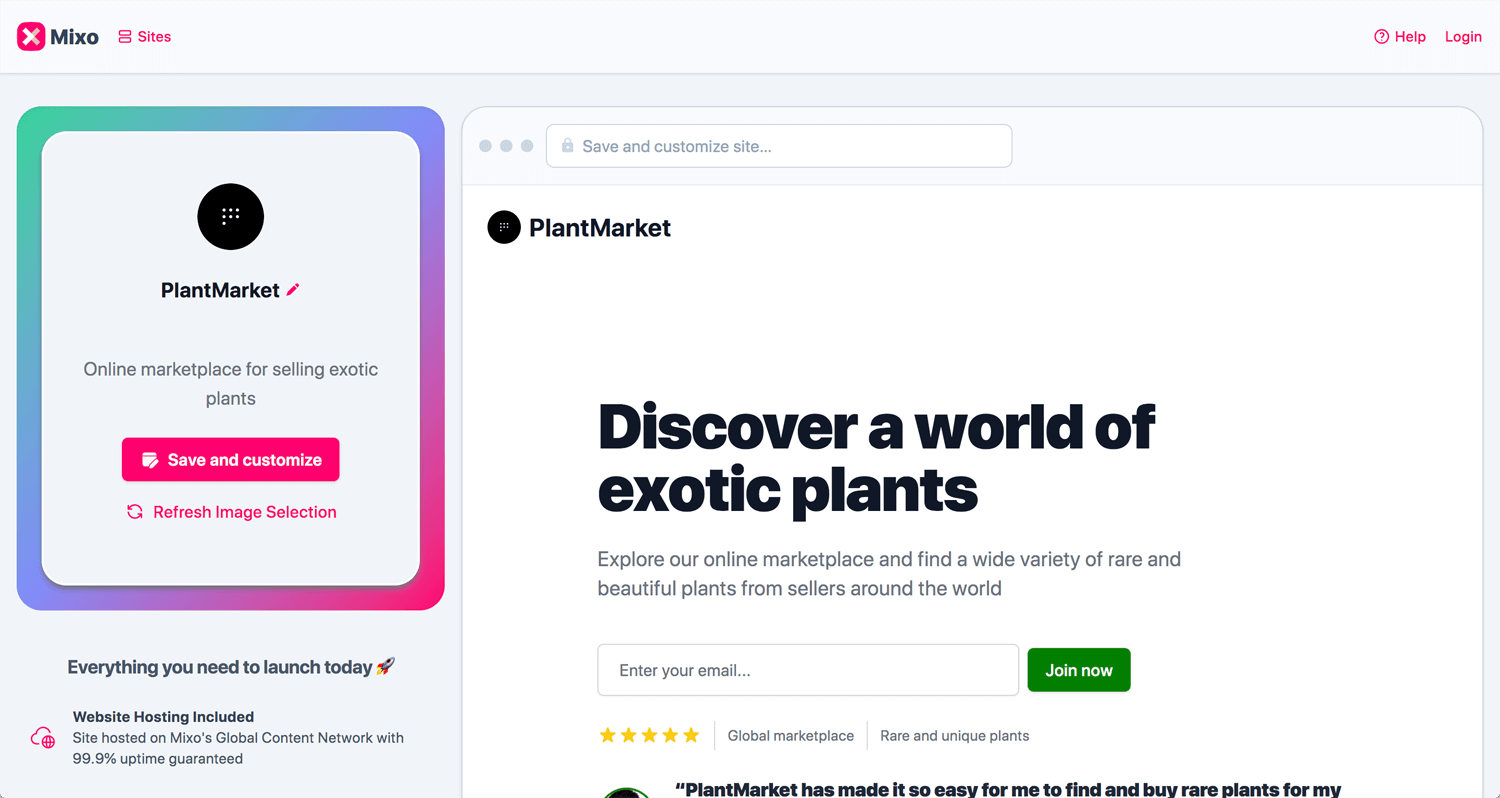Focus the Enter your email field
This screenshot has height=798, width=1500.
[808, 670]
